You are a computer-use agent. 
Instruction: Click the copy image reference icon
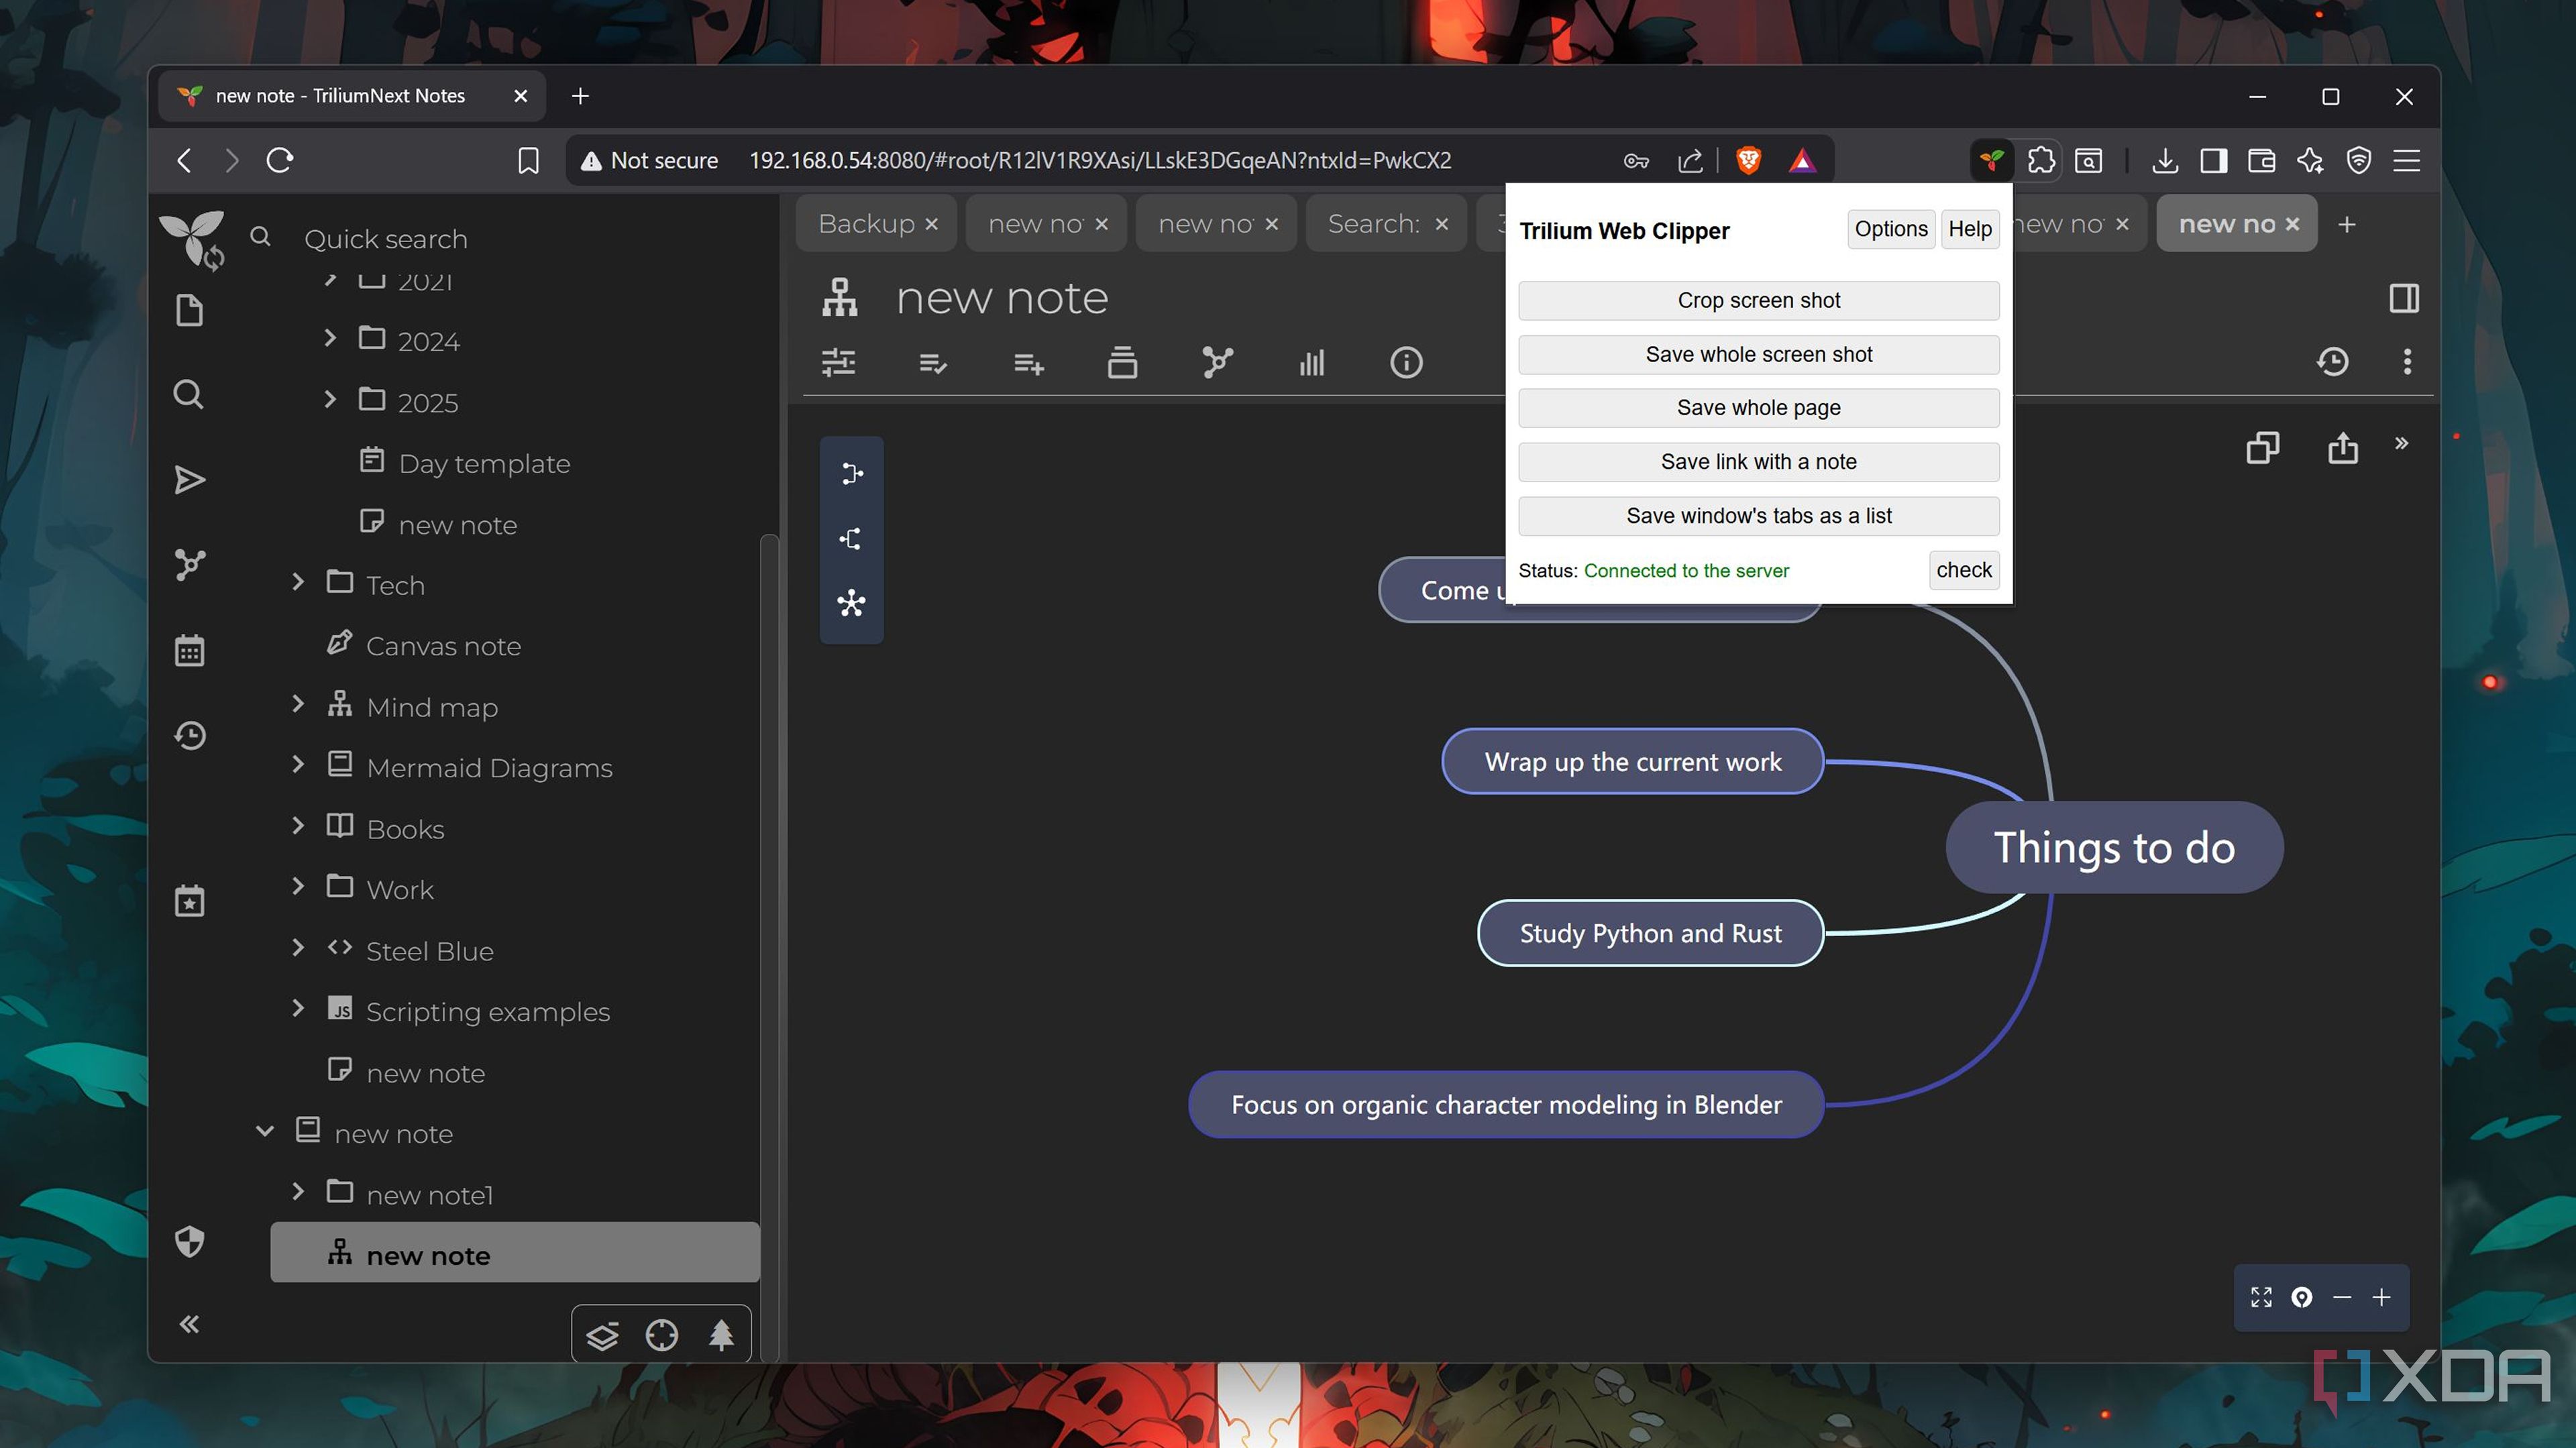coord(2262,448)
